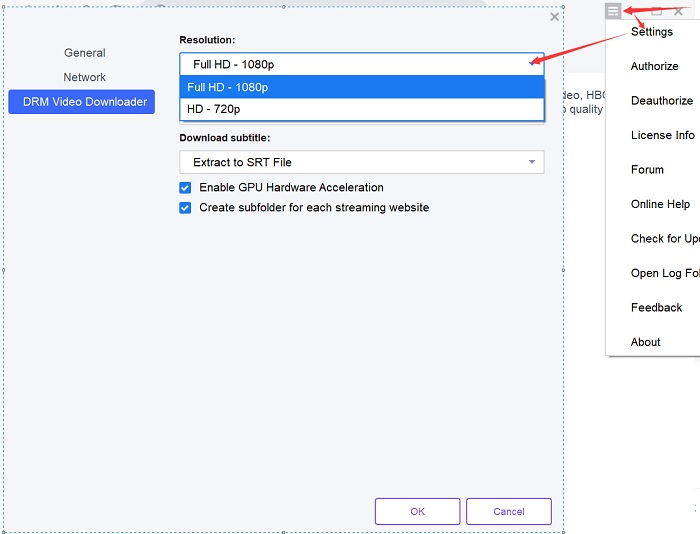This screenshot has height=534, width=700.
Task: Open Online Help menu entry
Action: point(660,204)
